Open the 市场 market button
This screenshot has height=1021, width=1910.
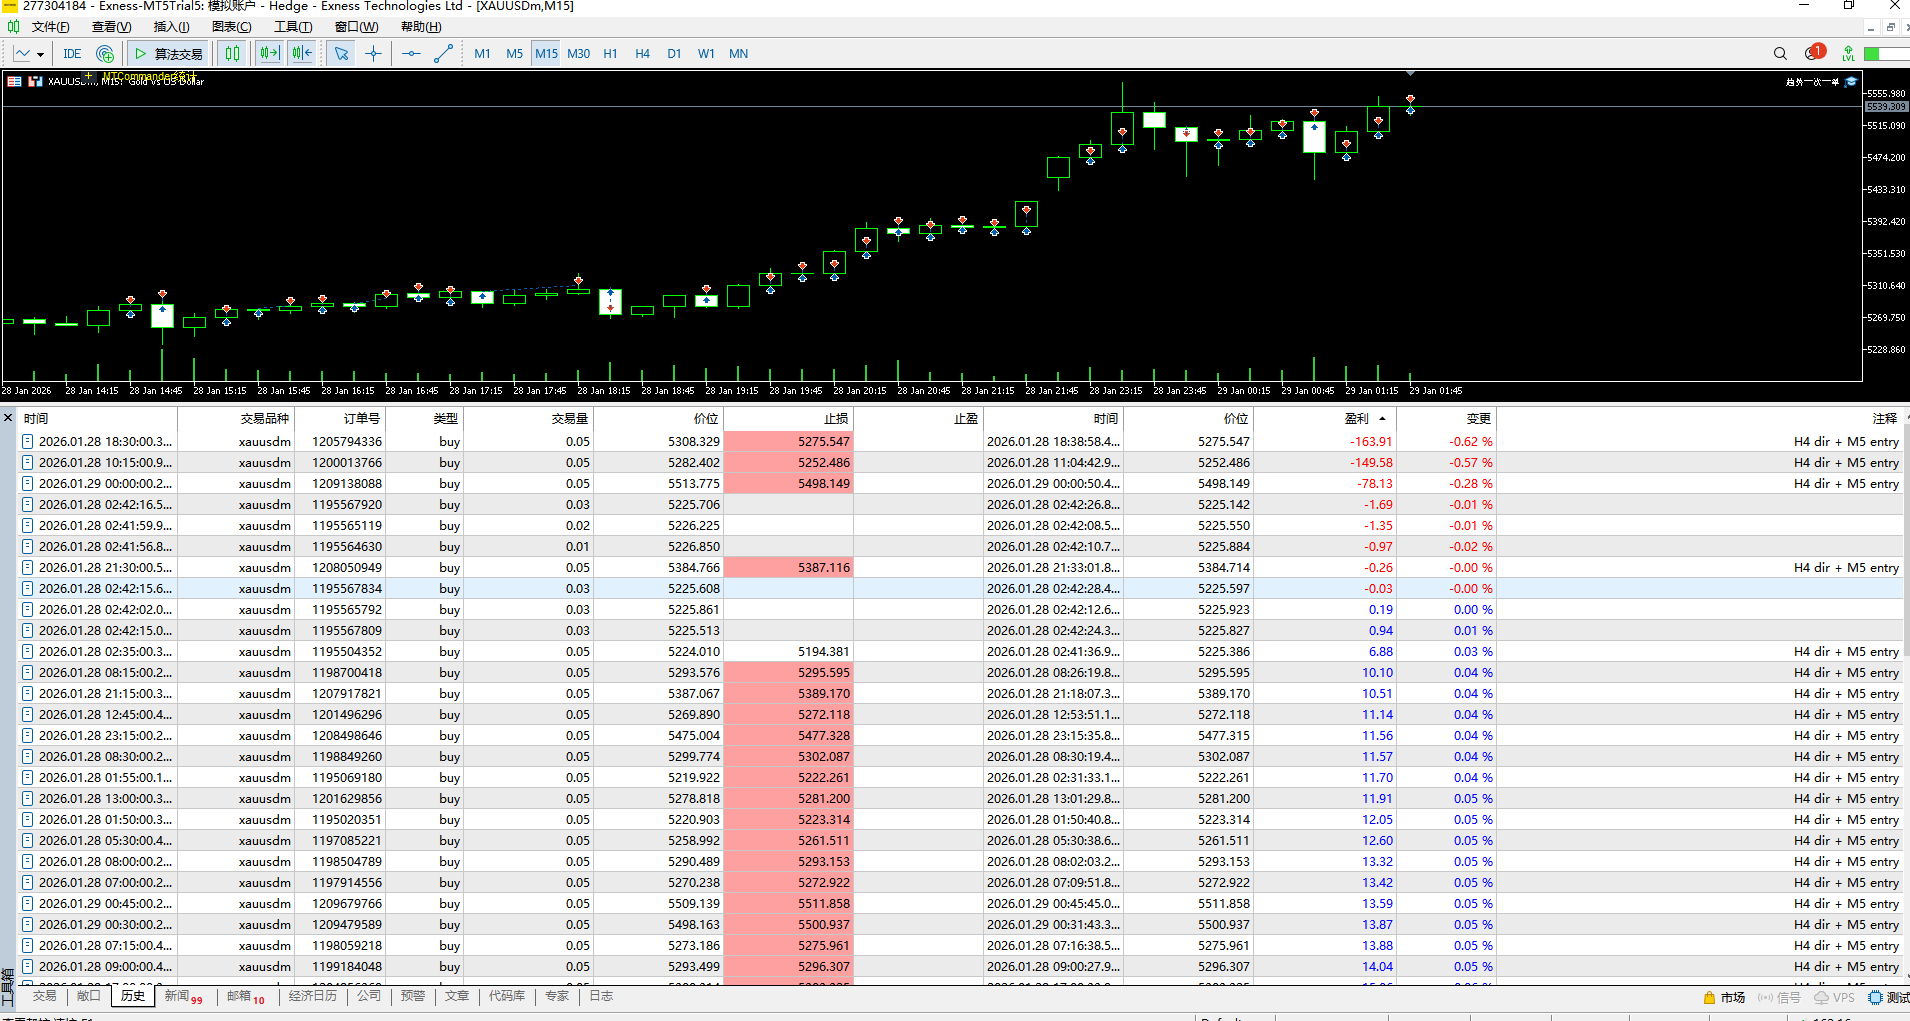pyautogui.click(x=1724, y=998)
